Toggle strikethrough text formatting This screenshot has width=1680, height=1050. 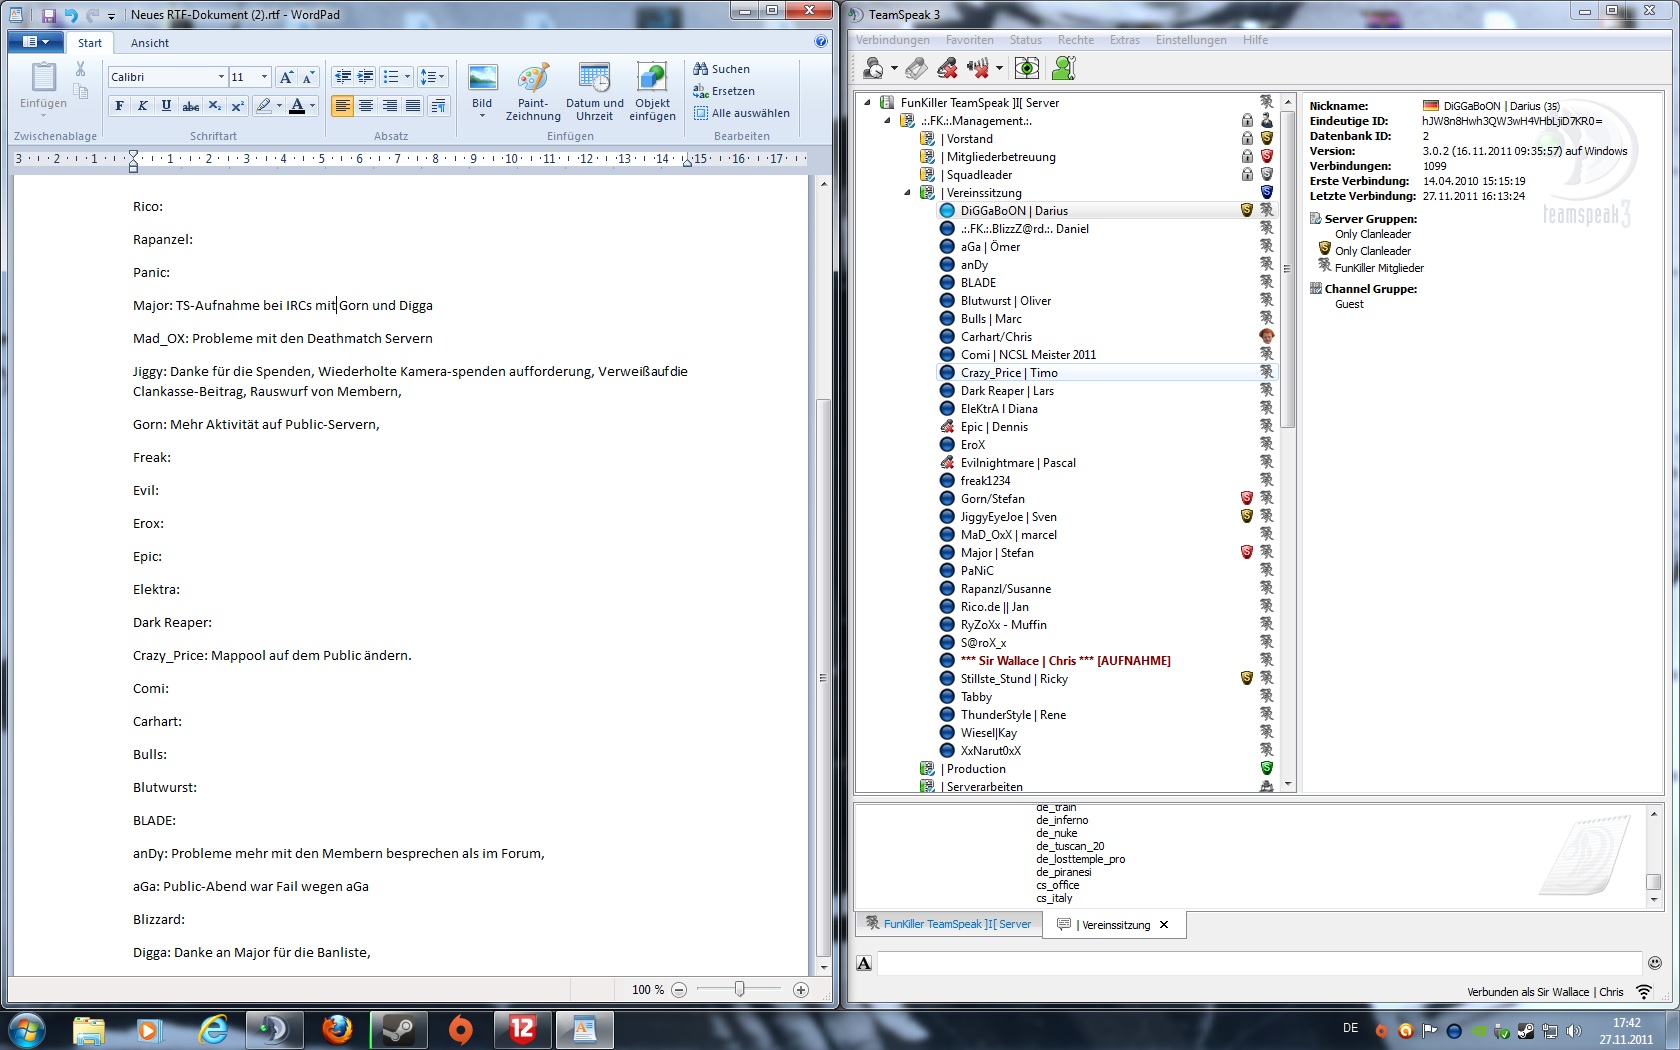coord(190,106)
